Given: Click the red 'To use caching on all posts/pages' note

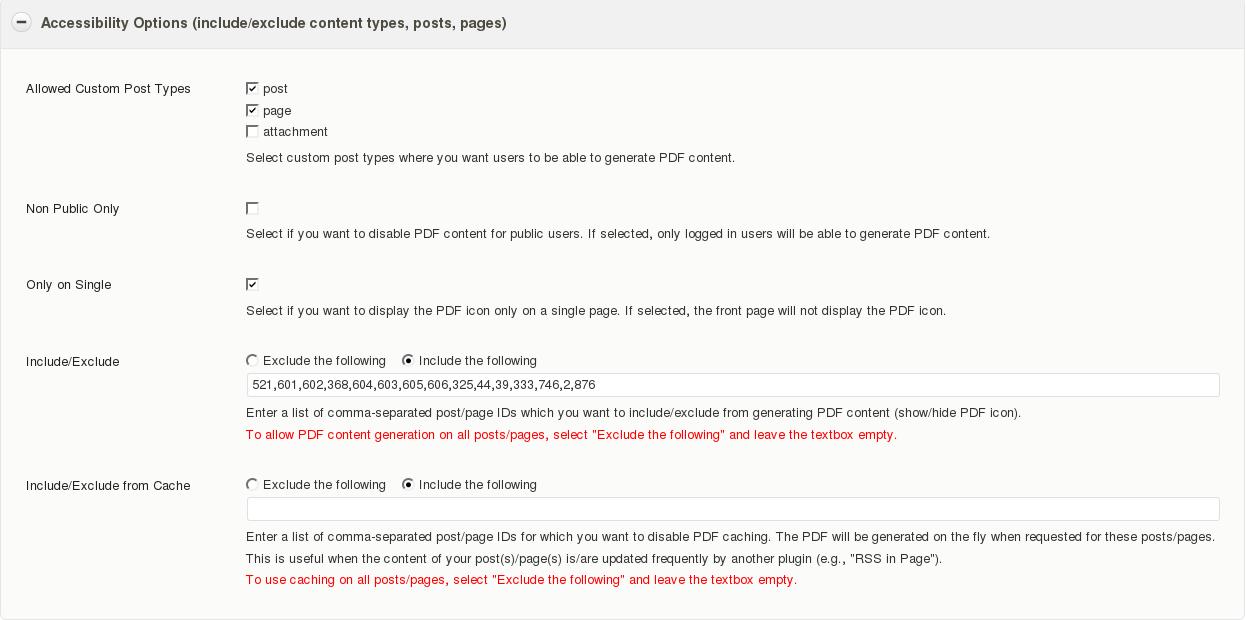Looking at the screenshot, I should tap(521, 580).
